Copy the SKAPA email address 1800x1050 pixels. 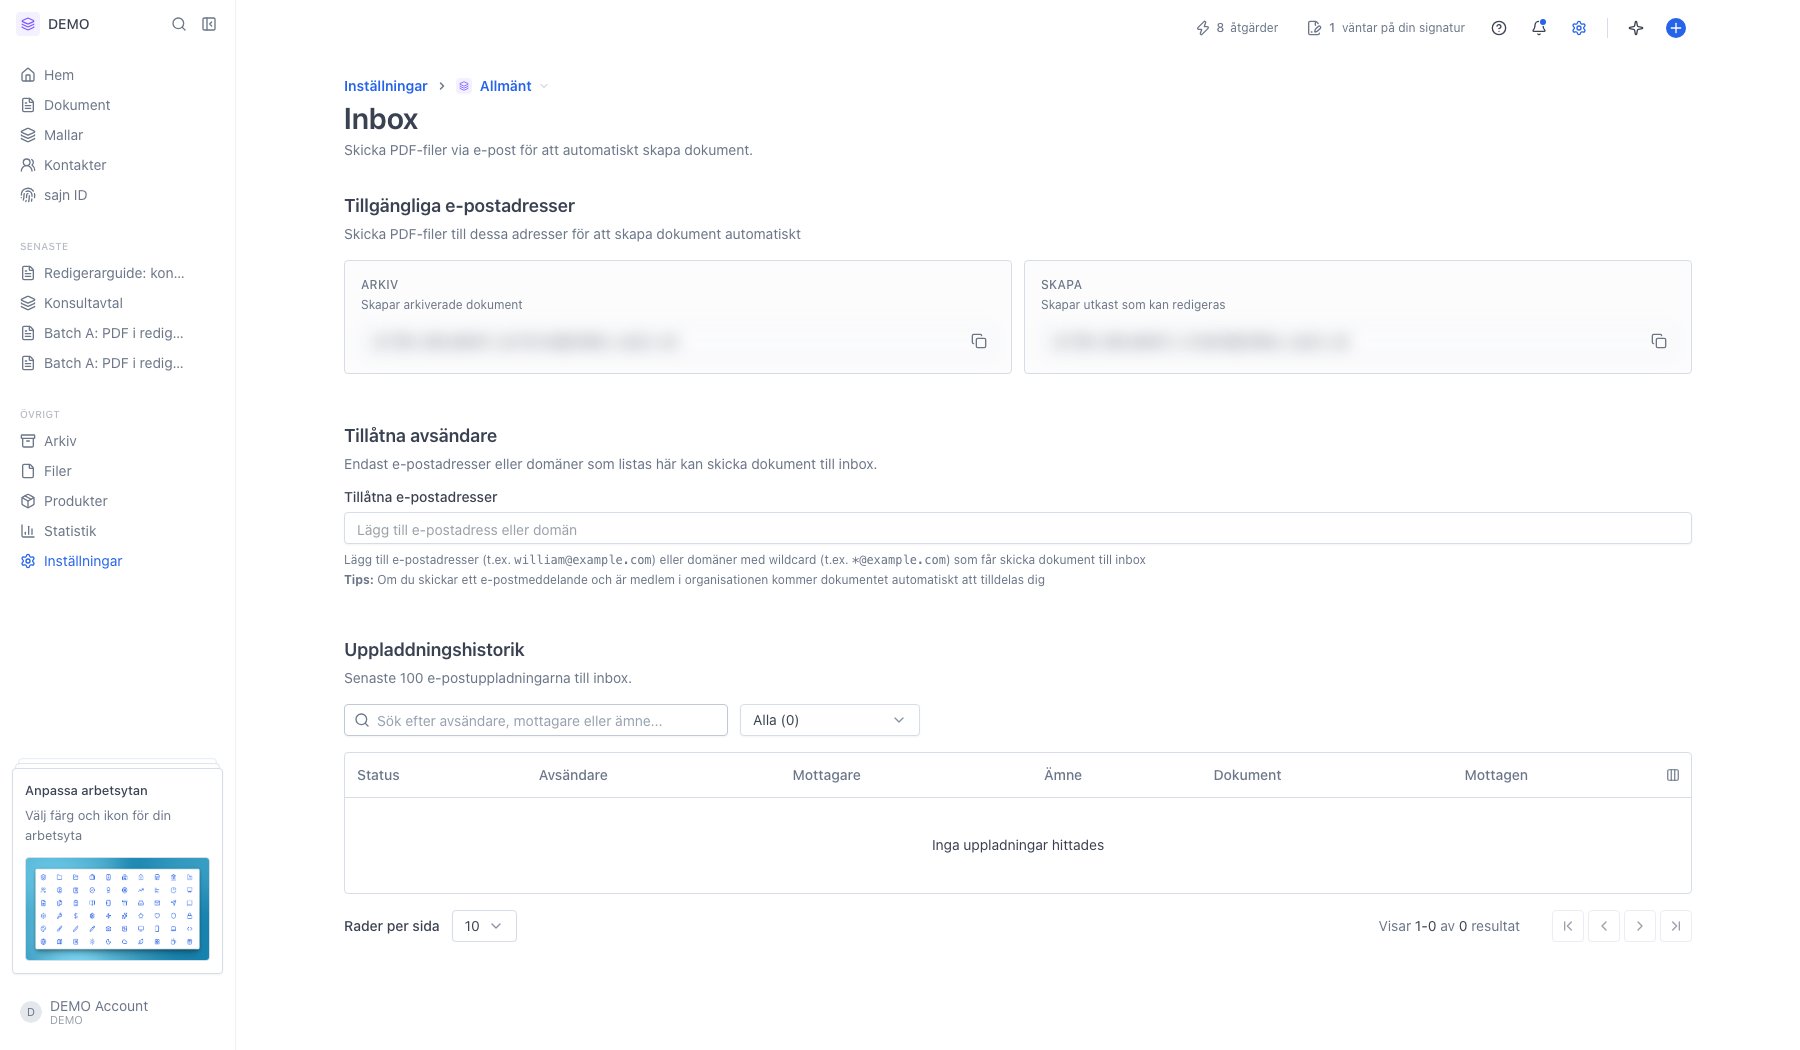(x=1659, y=341)
